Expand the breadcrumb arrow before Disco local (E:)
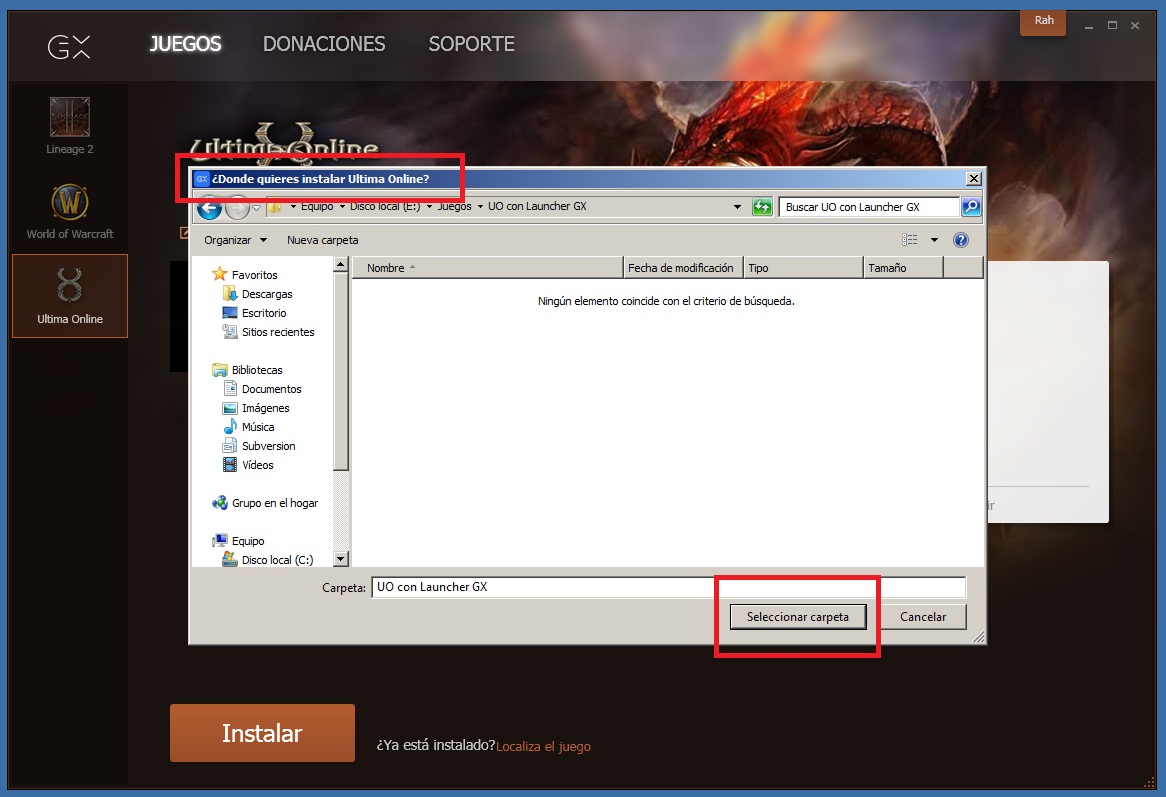 342,207
